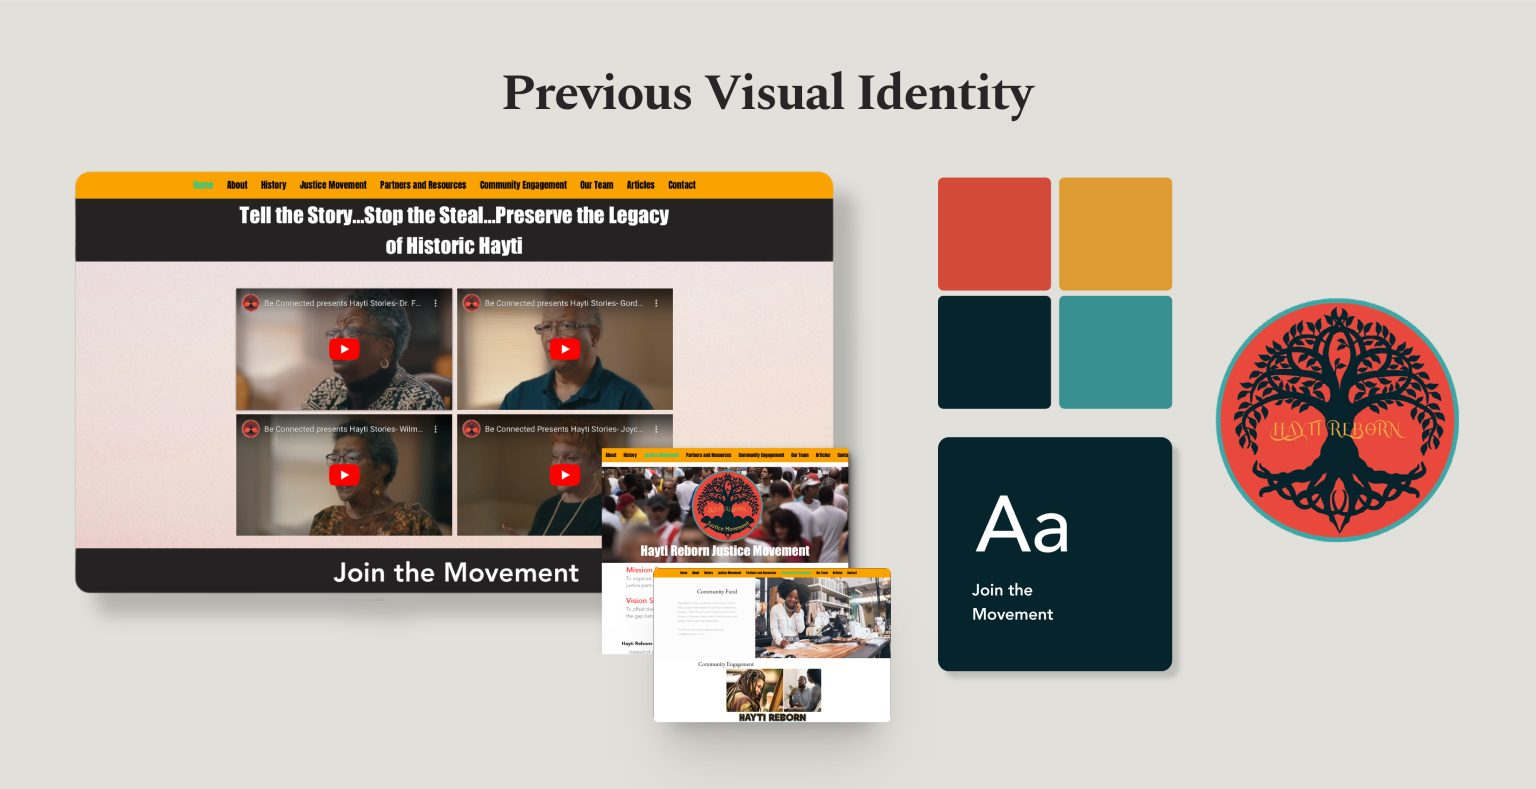1536x789 pixels.
Task: Select Partners and Resources in Justice Movement page nav
Action: pos(708,455)
